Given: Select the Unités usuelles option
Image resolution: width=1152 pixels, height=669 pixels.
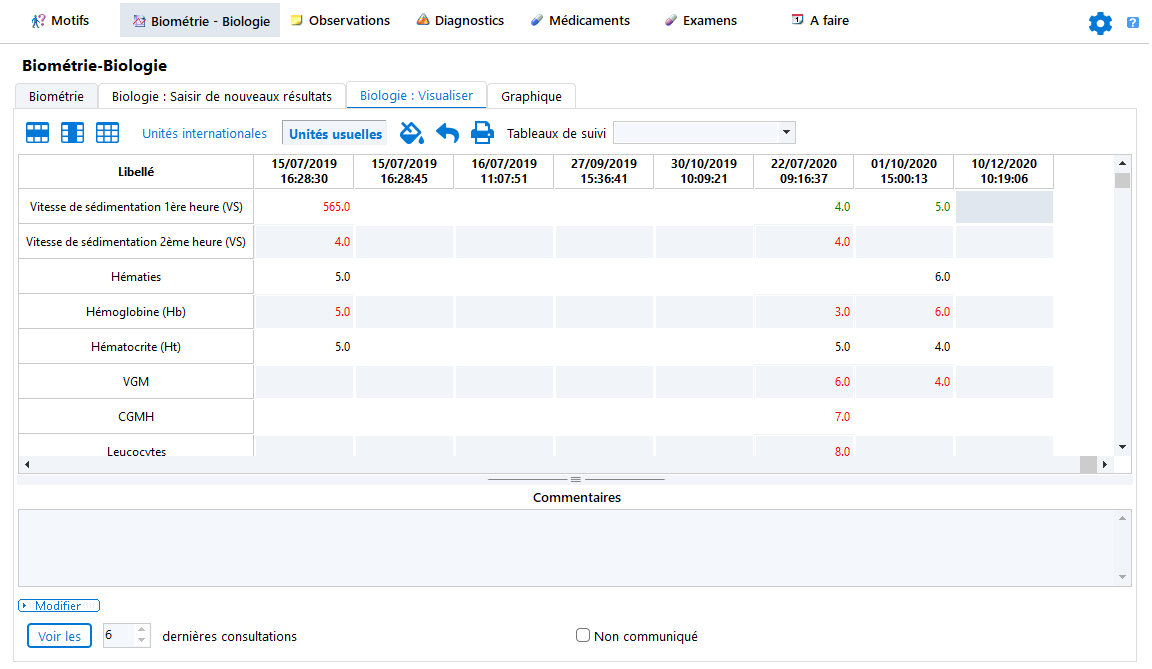Looking at the screenshot, I should point(335,134).
